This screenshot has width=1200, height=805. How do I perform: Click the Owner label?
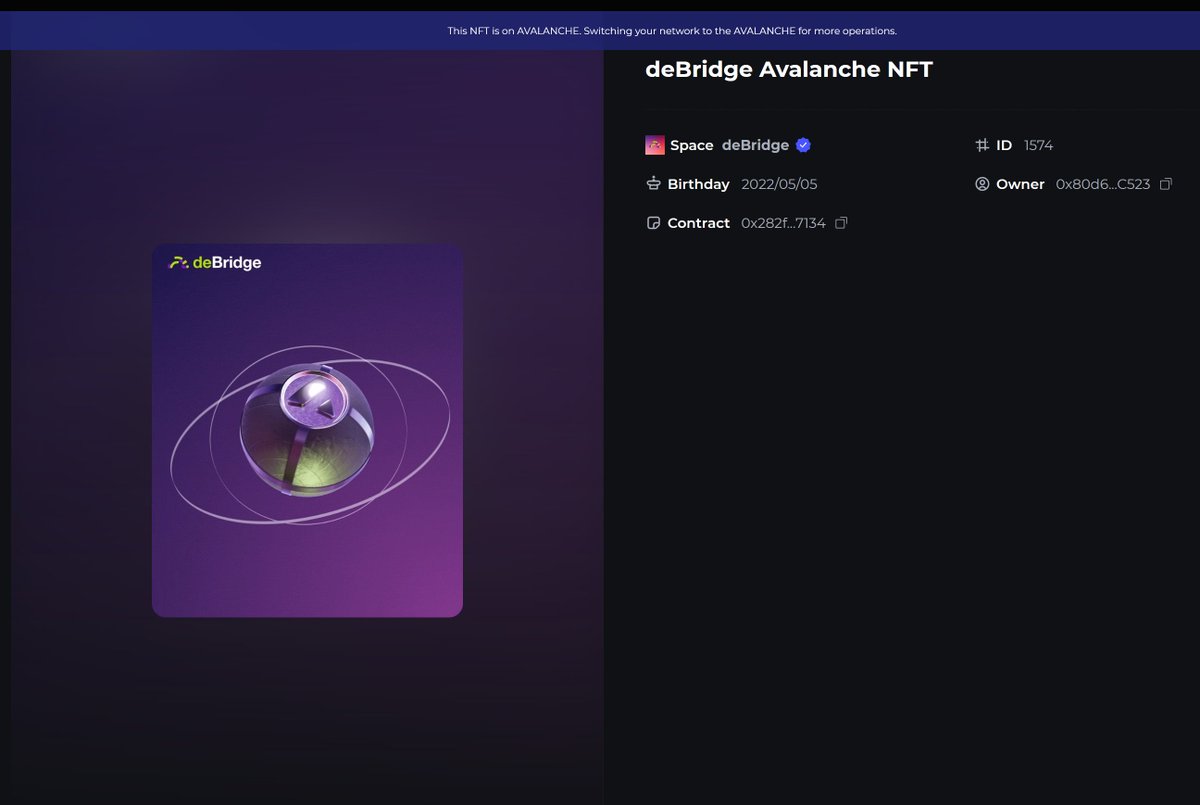pyautogui.click(x=1020, y=184)
